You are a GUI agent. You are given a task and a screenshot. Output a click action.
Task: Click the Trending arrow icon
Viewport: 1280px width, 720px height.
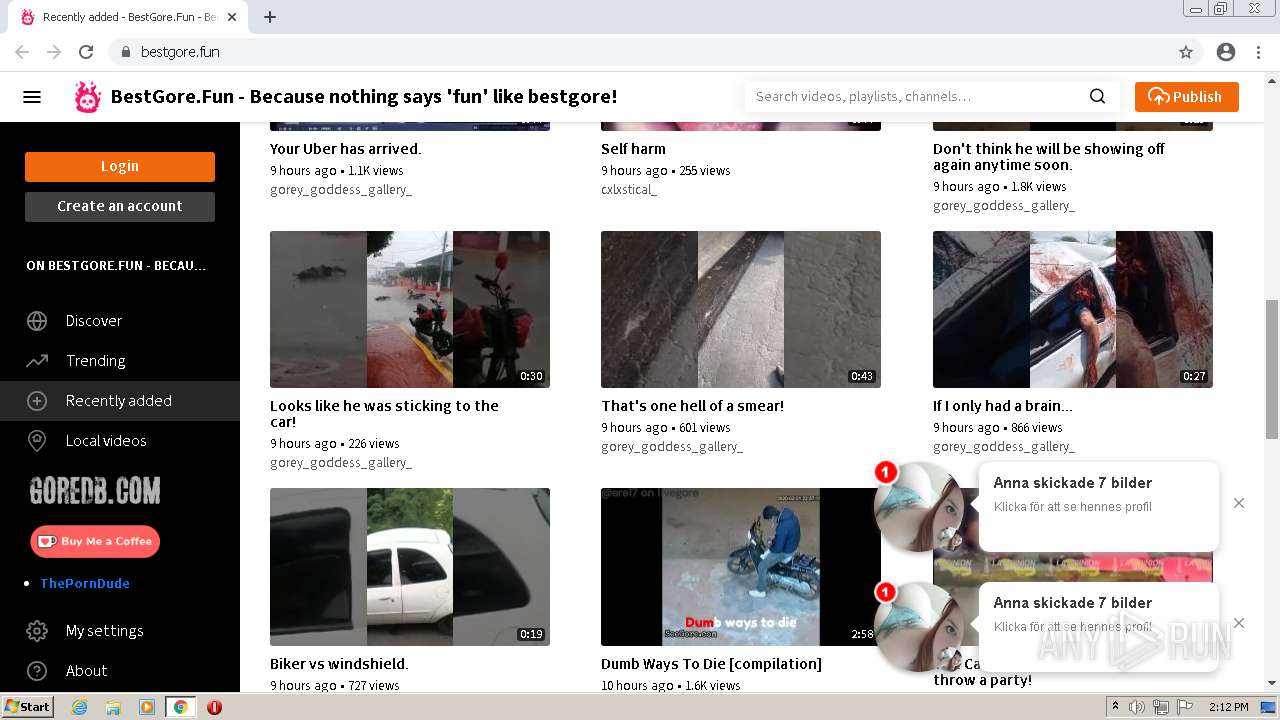[37, 361]
